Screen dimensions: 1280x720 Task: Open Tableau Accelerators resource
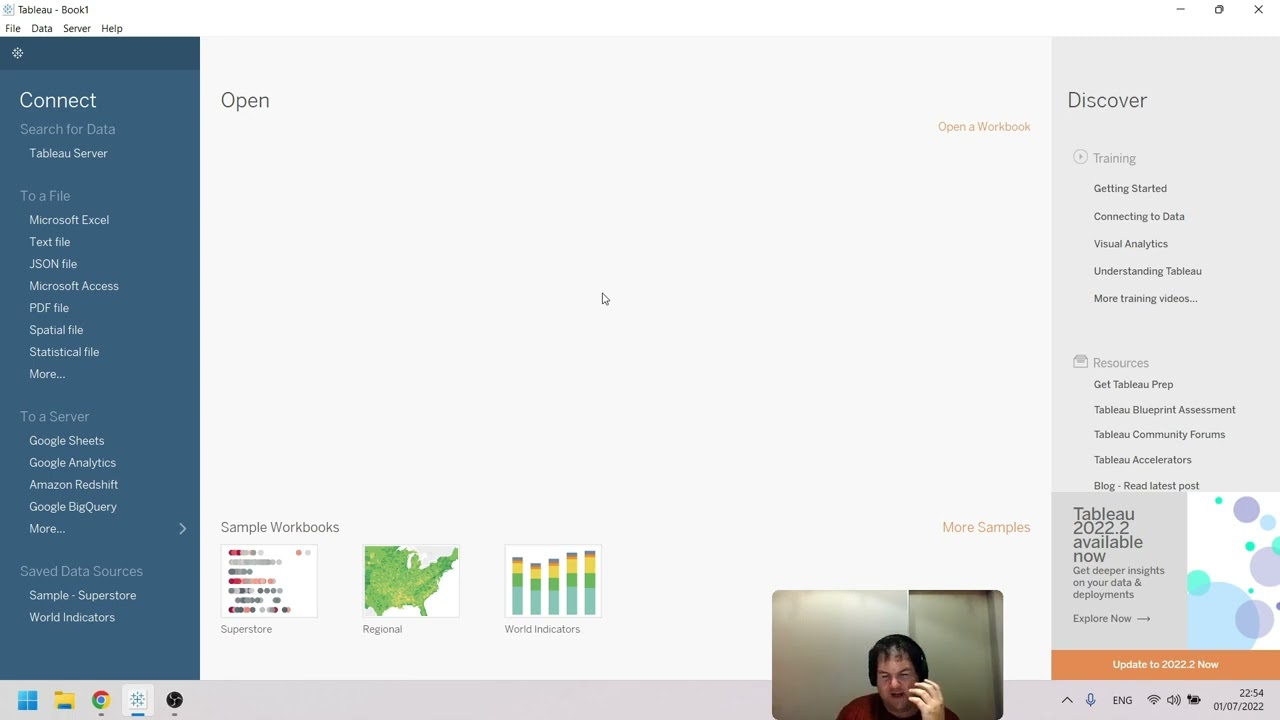tap(1143, 460)
